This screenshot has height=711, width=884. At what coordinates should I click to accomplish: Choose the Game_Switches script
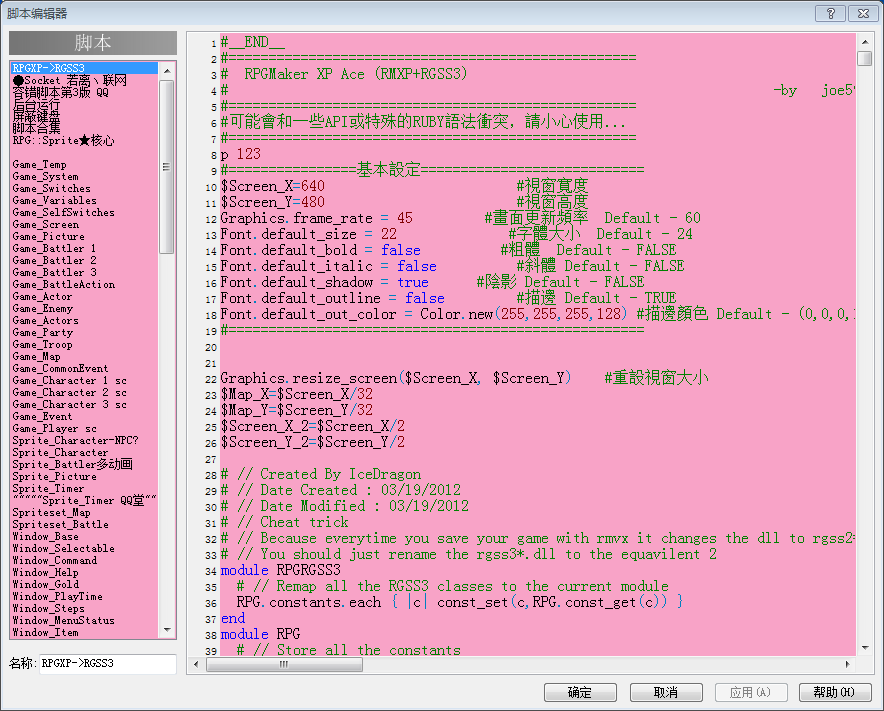[x=85, y=188]
